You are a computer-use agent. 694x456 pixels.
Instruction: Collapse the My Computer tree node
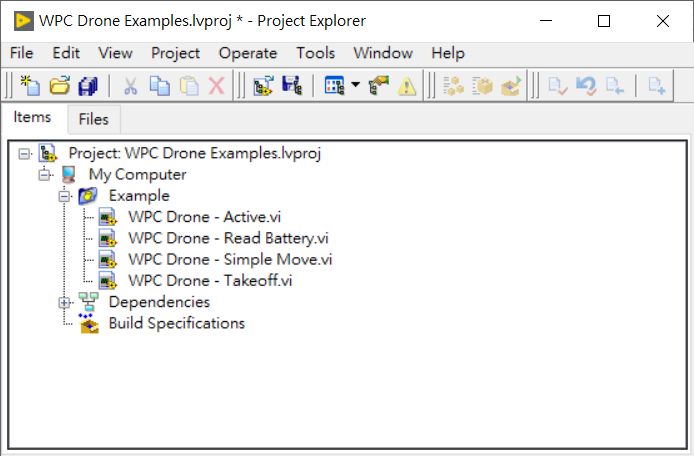pos(45,175)
